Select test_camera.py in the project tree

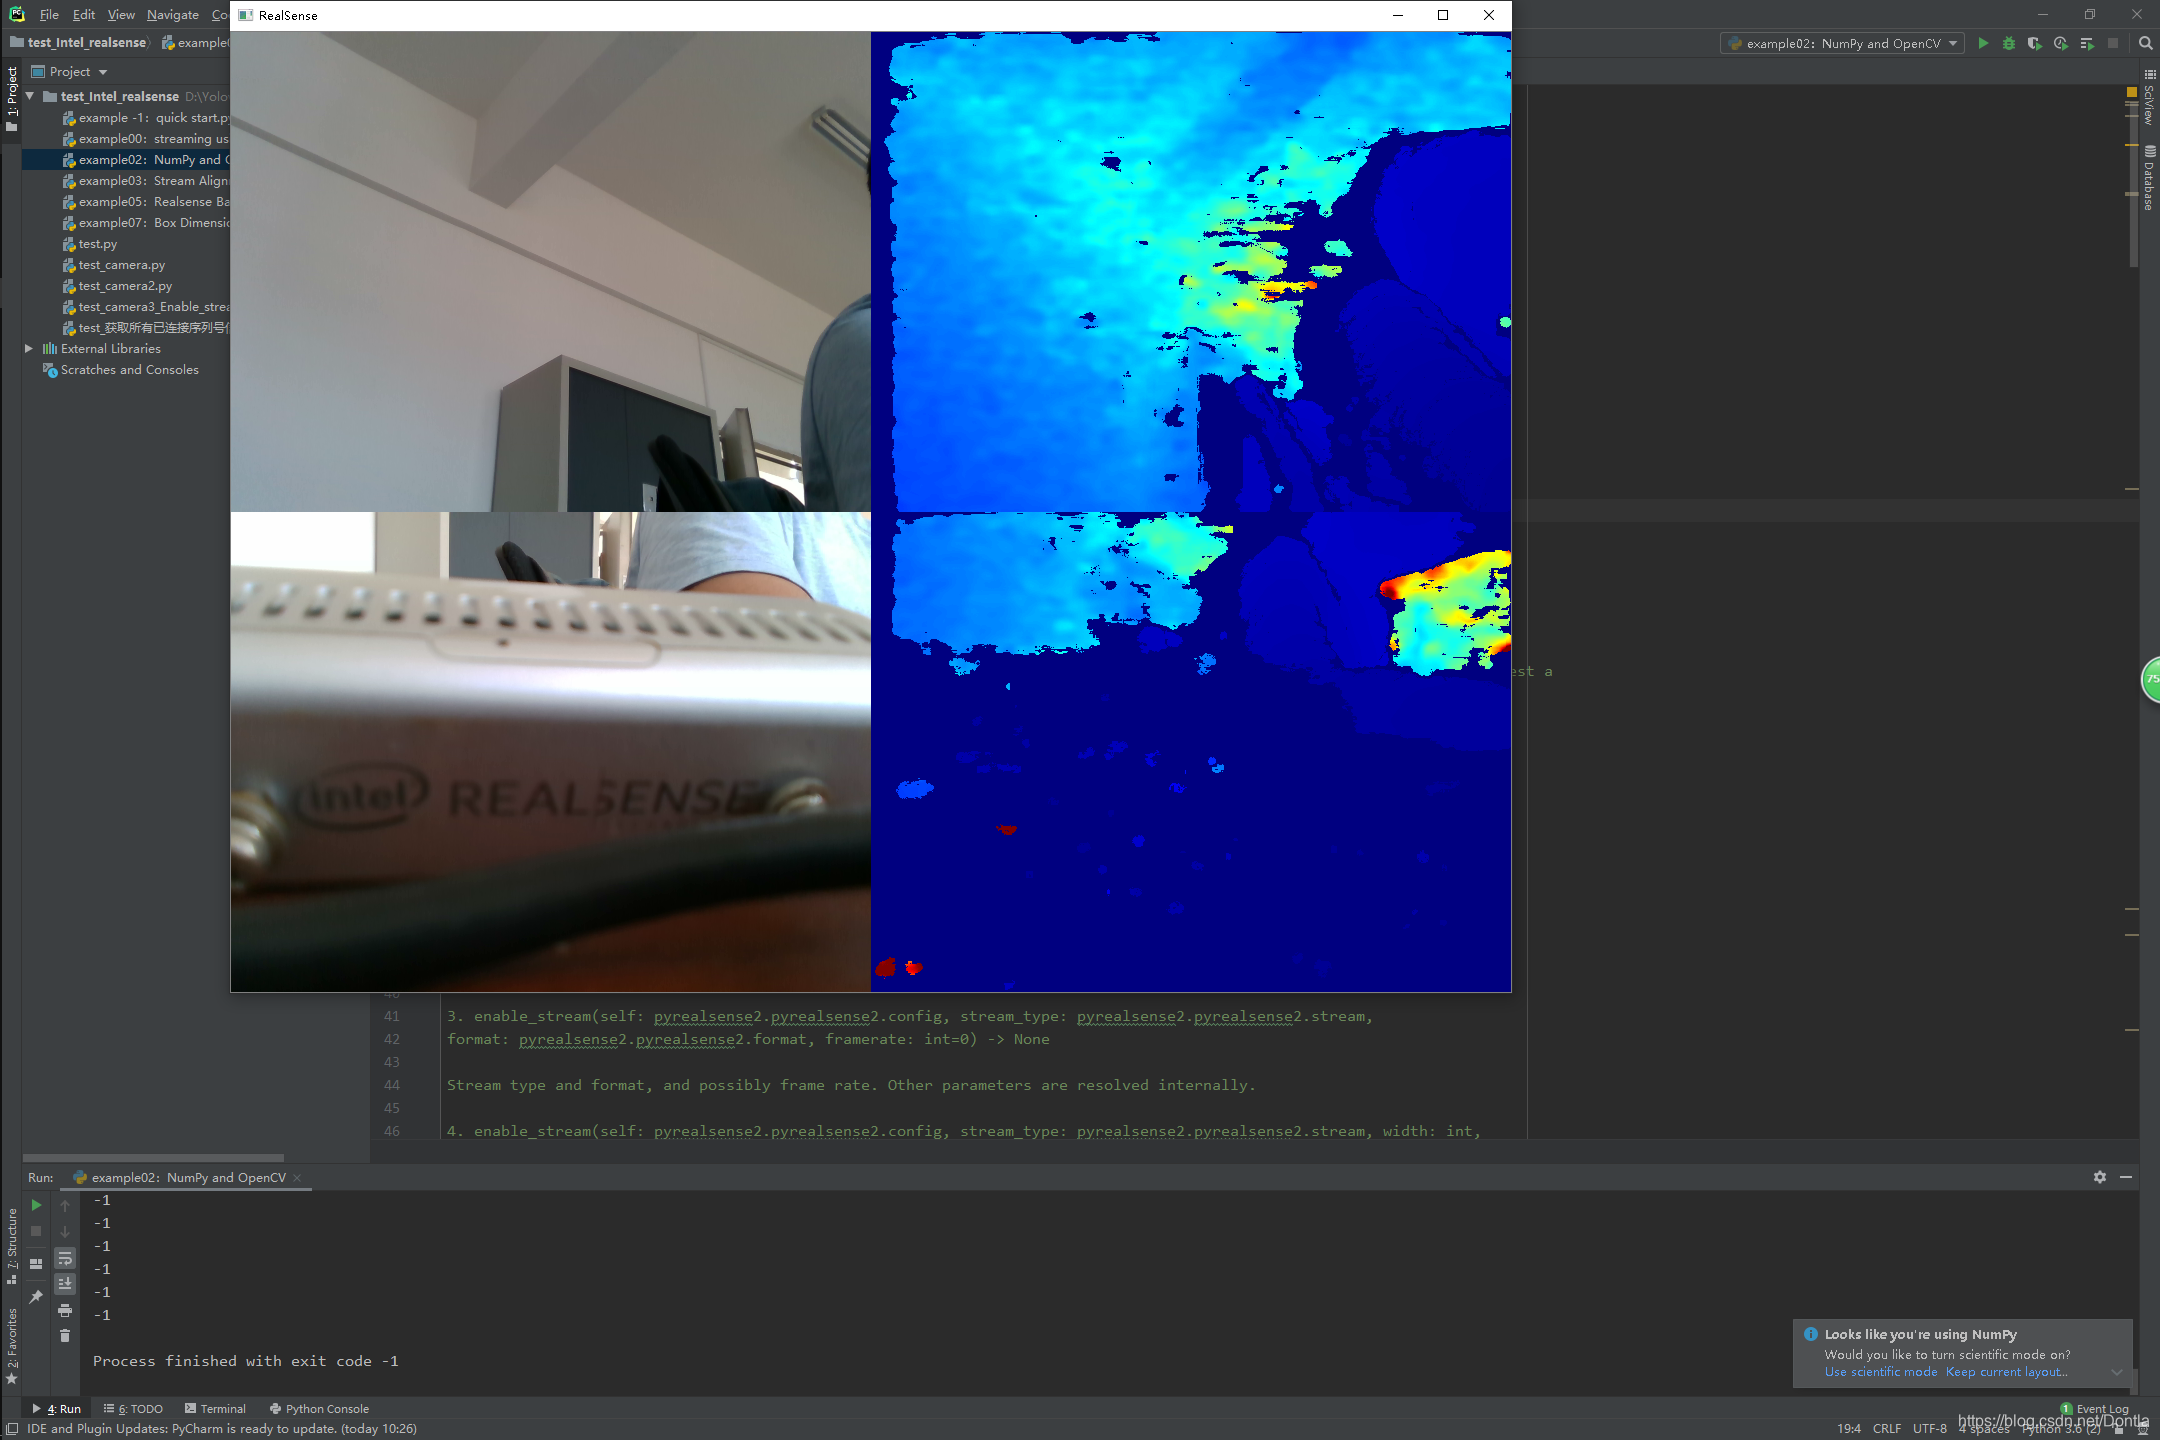click(122, 264)
